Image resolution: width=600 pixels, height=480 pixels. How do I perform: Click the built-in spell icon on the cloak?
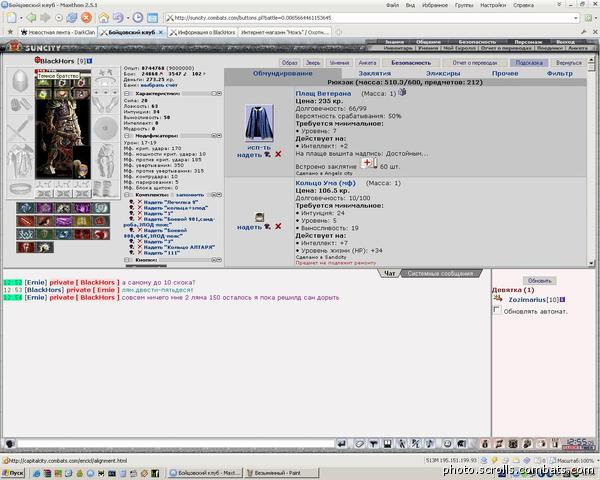coord(367,163)
